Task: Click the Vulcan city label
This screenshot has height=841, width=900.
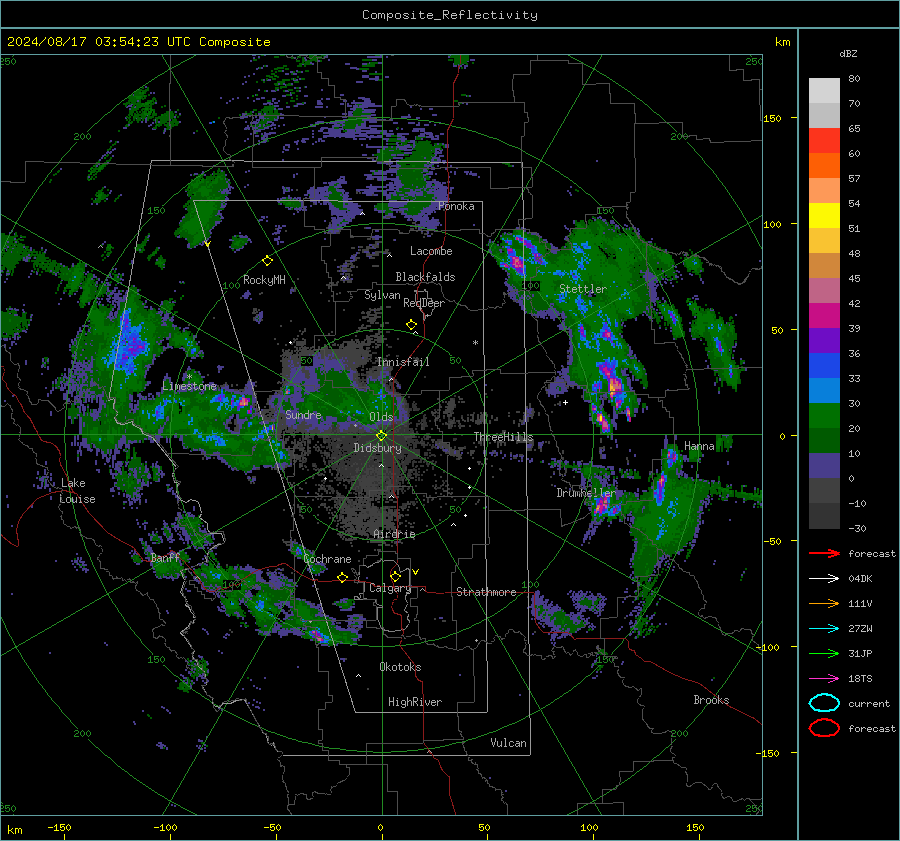Action: [508, 743]
